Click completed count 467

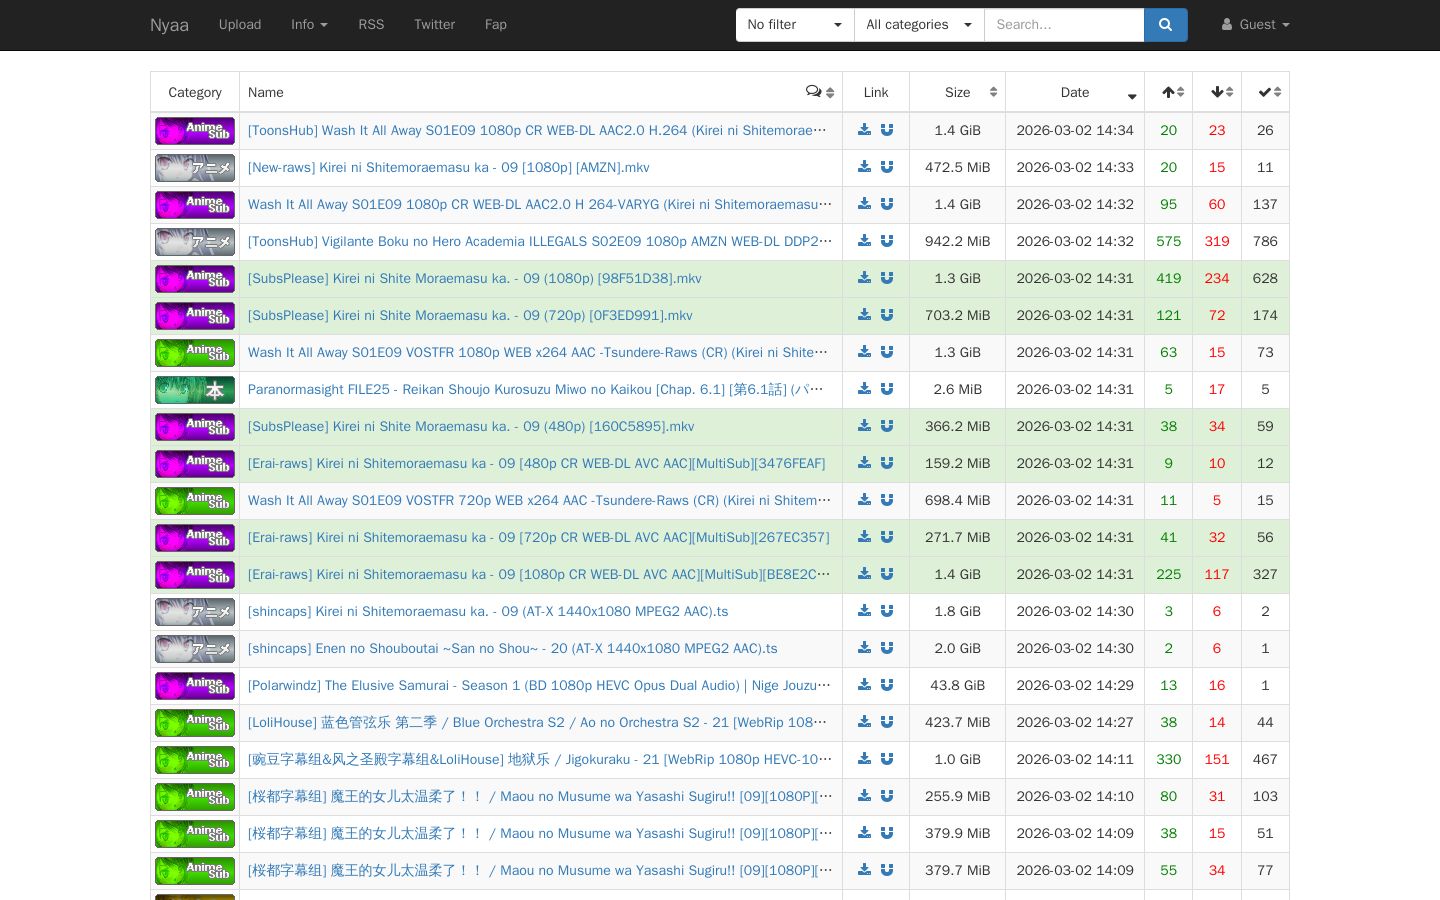point(1265,759)
